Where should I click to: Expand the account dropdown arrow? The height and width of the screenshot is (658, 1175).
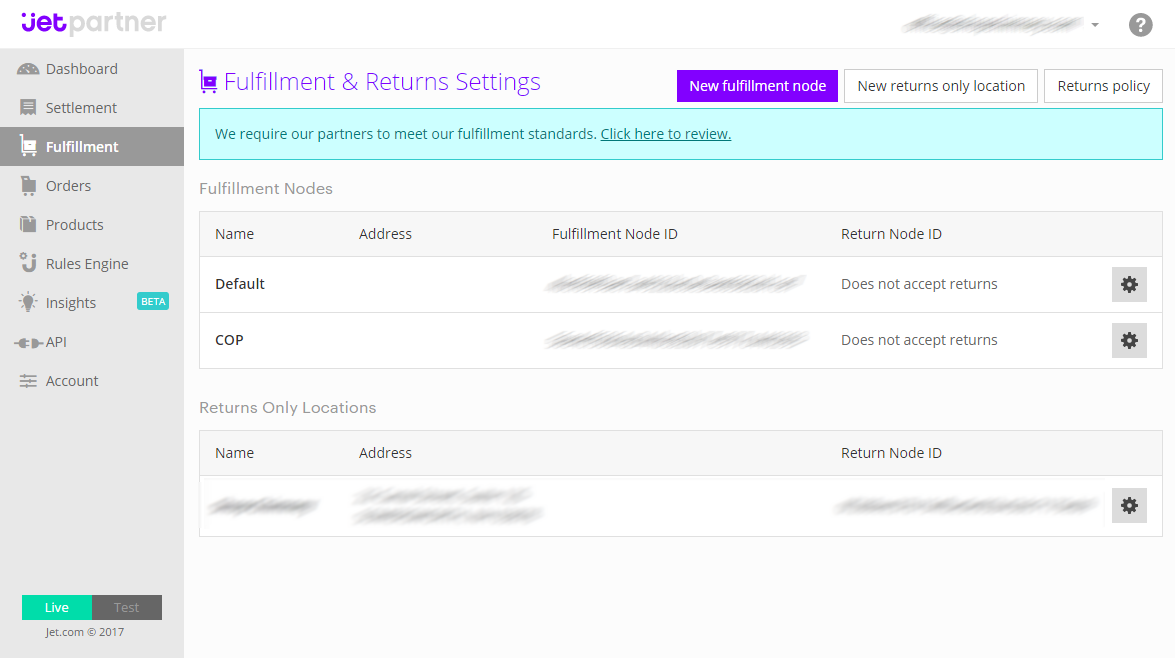(1095, 25)
